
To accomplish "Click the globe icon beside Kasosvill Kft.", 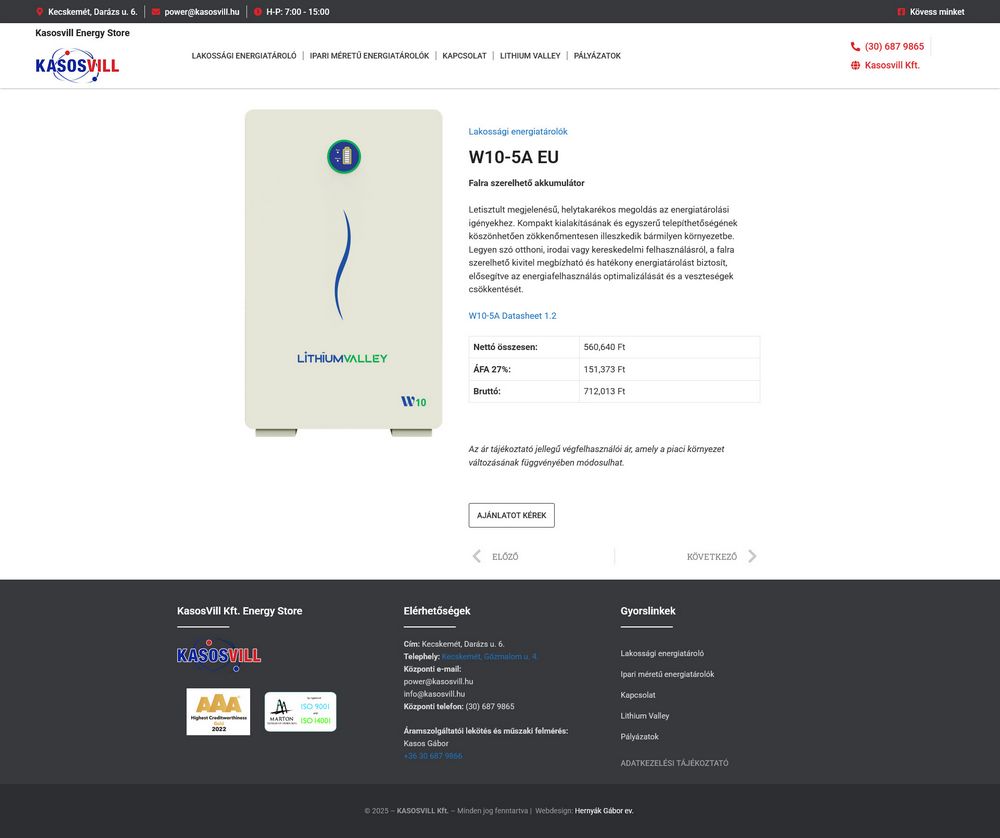I will click(855, 66).
